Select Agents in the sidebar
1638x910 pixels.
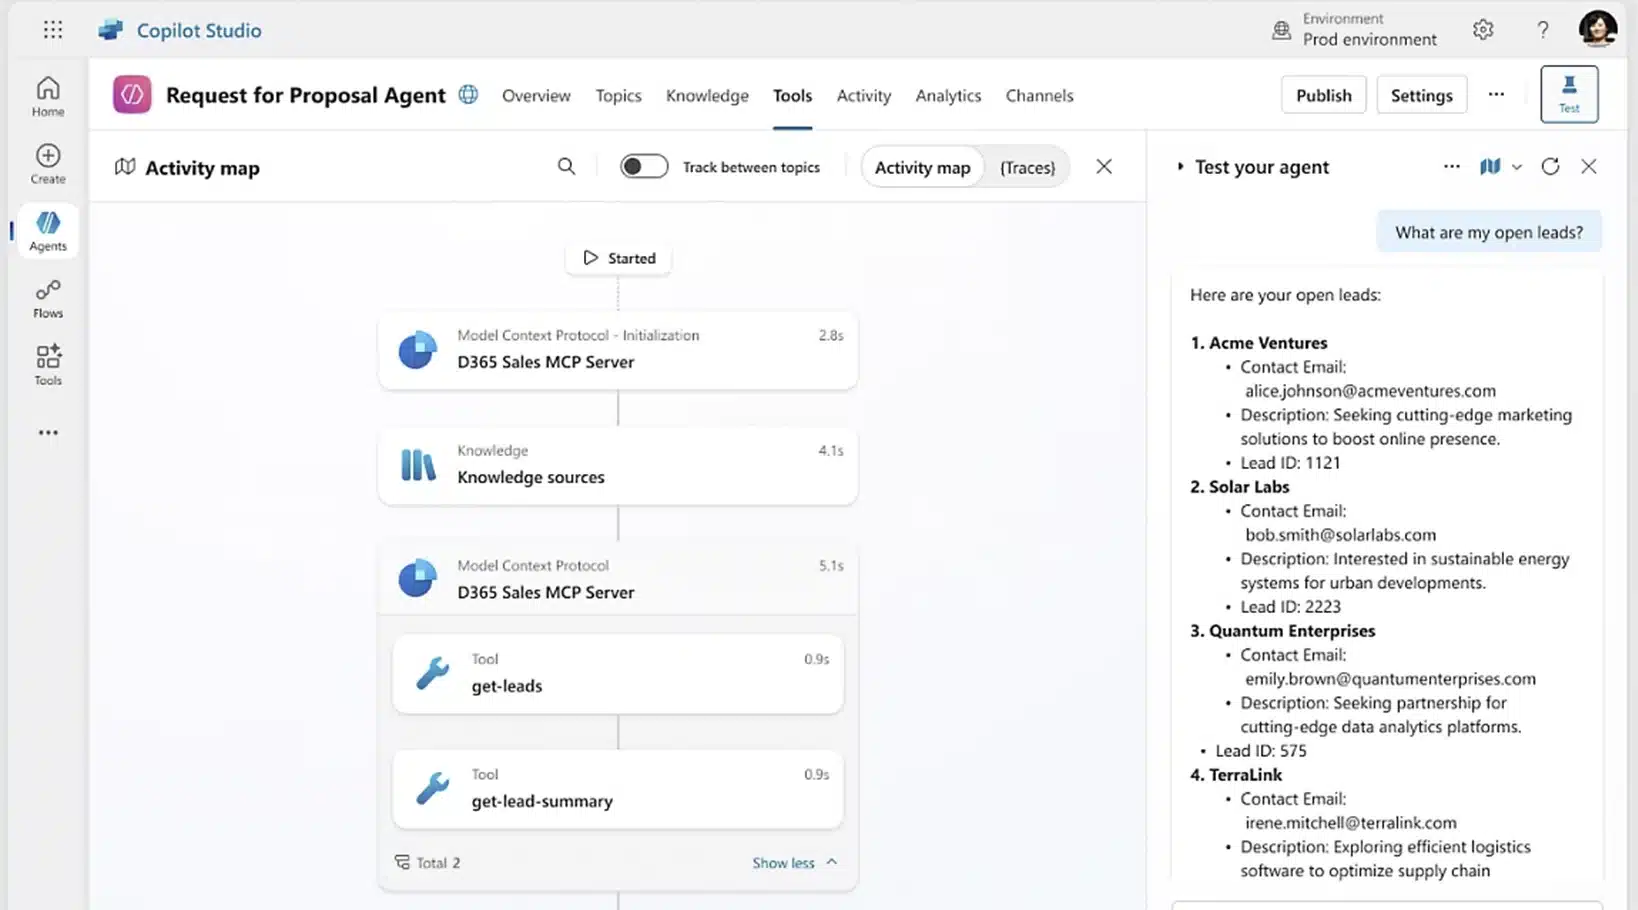click(x=48, y=231)
